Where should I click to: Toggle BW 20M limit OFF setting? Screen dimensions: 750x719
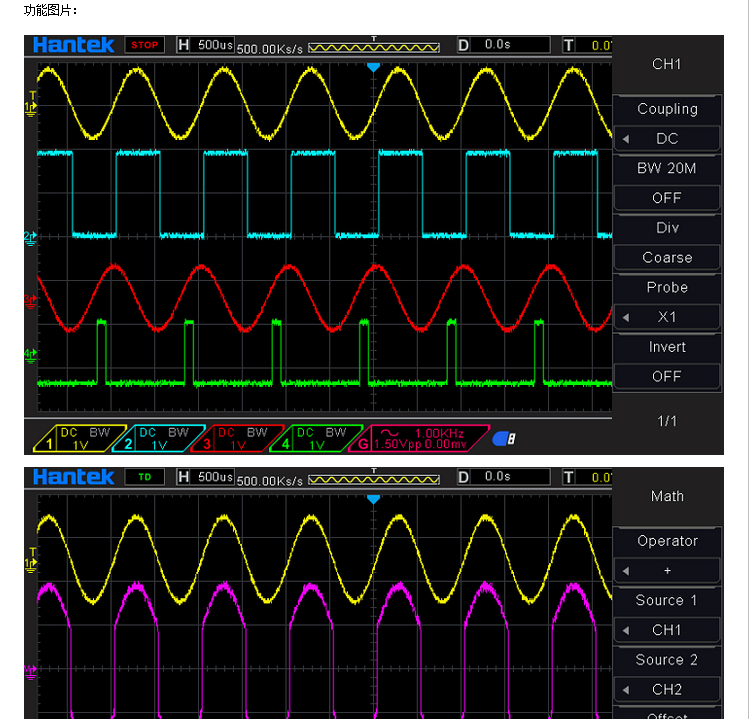(x=667, y=198)
